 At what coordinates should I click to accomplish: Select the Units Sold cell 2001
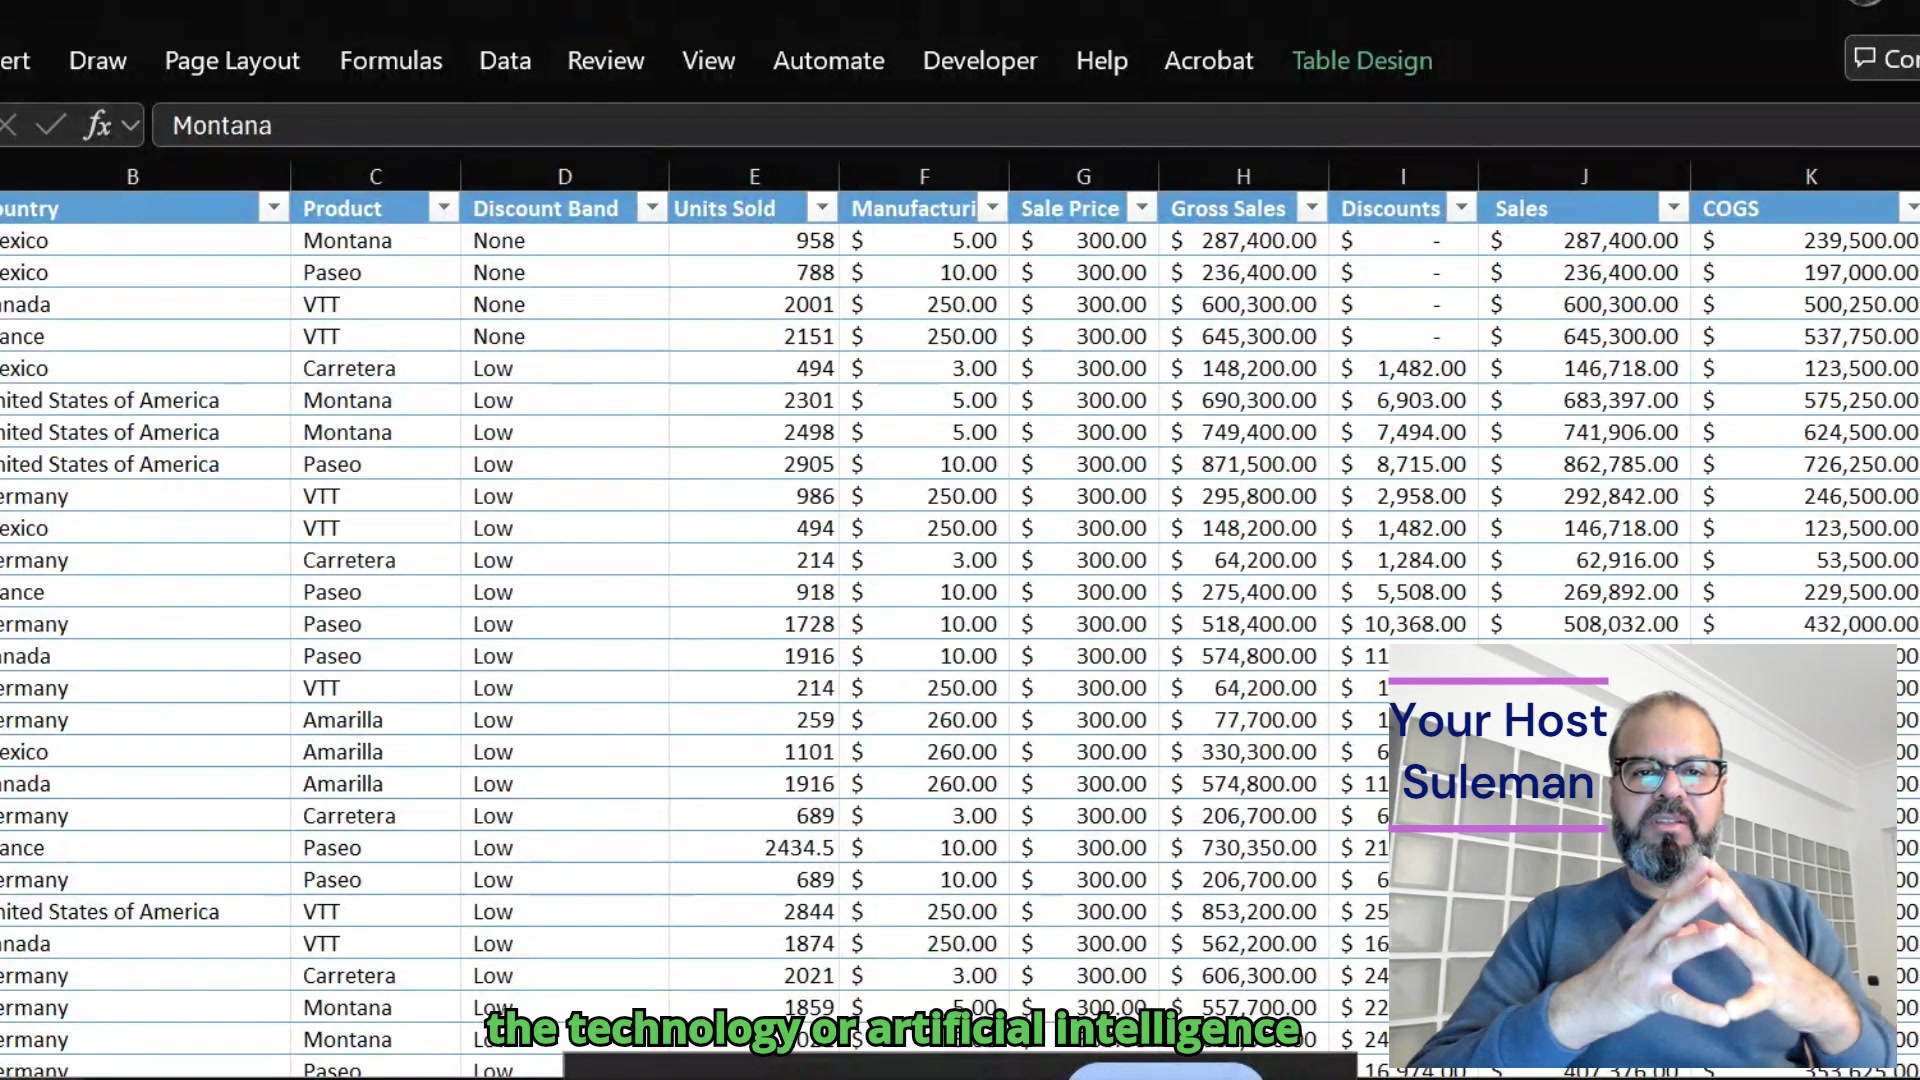[755, 304]
